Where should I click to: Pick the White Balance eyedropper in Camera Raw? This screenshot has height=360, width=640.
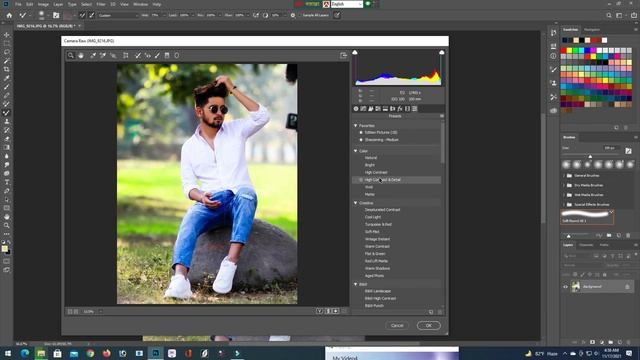[93, 56]
